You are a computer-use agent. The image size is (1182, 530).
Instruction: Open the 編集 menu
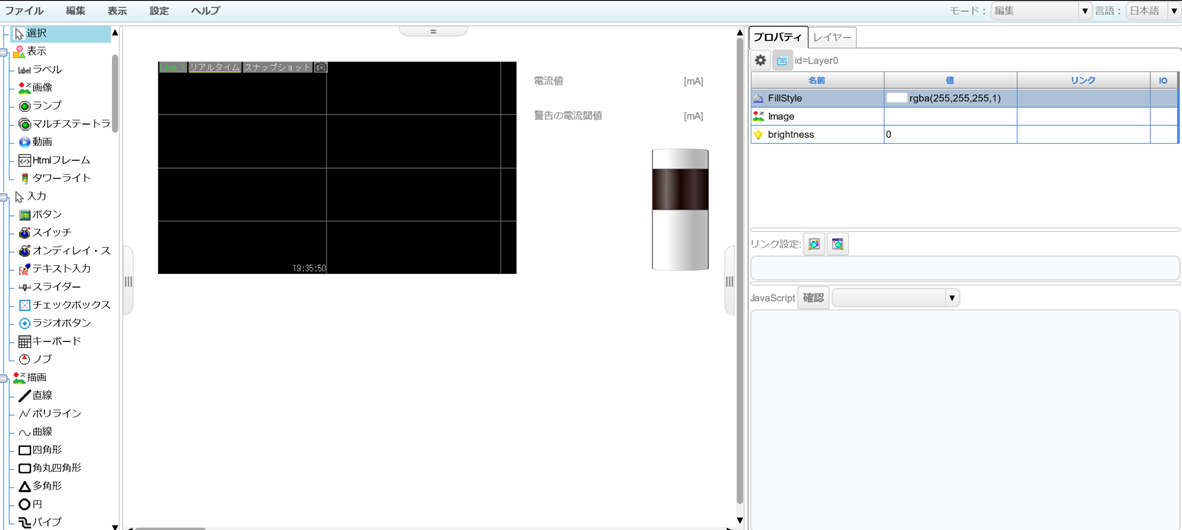pos(75,11)
